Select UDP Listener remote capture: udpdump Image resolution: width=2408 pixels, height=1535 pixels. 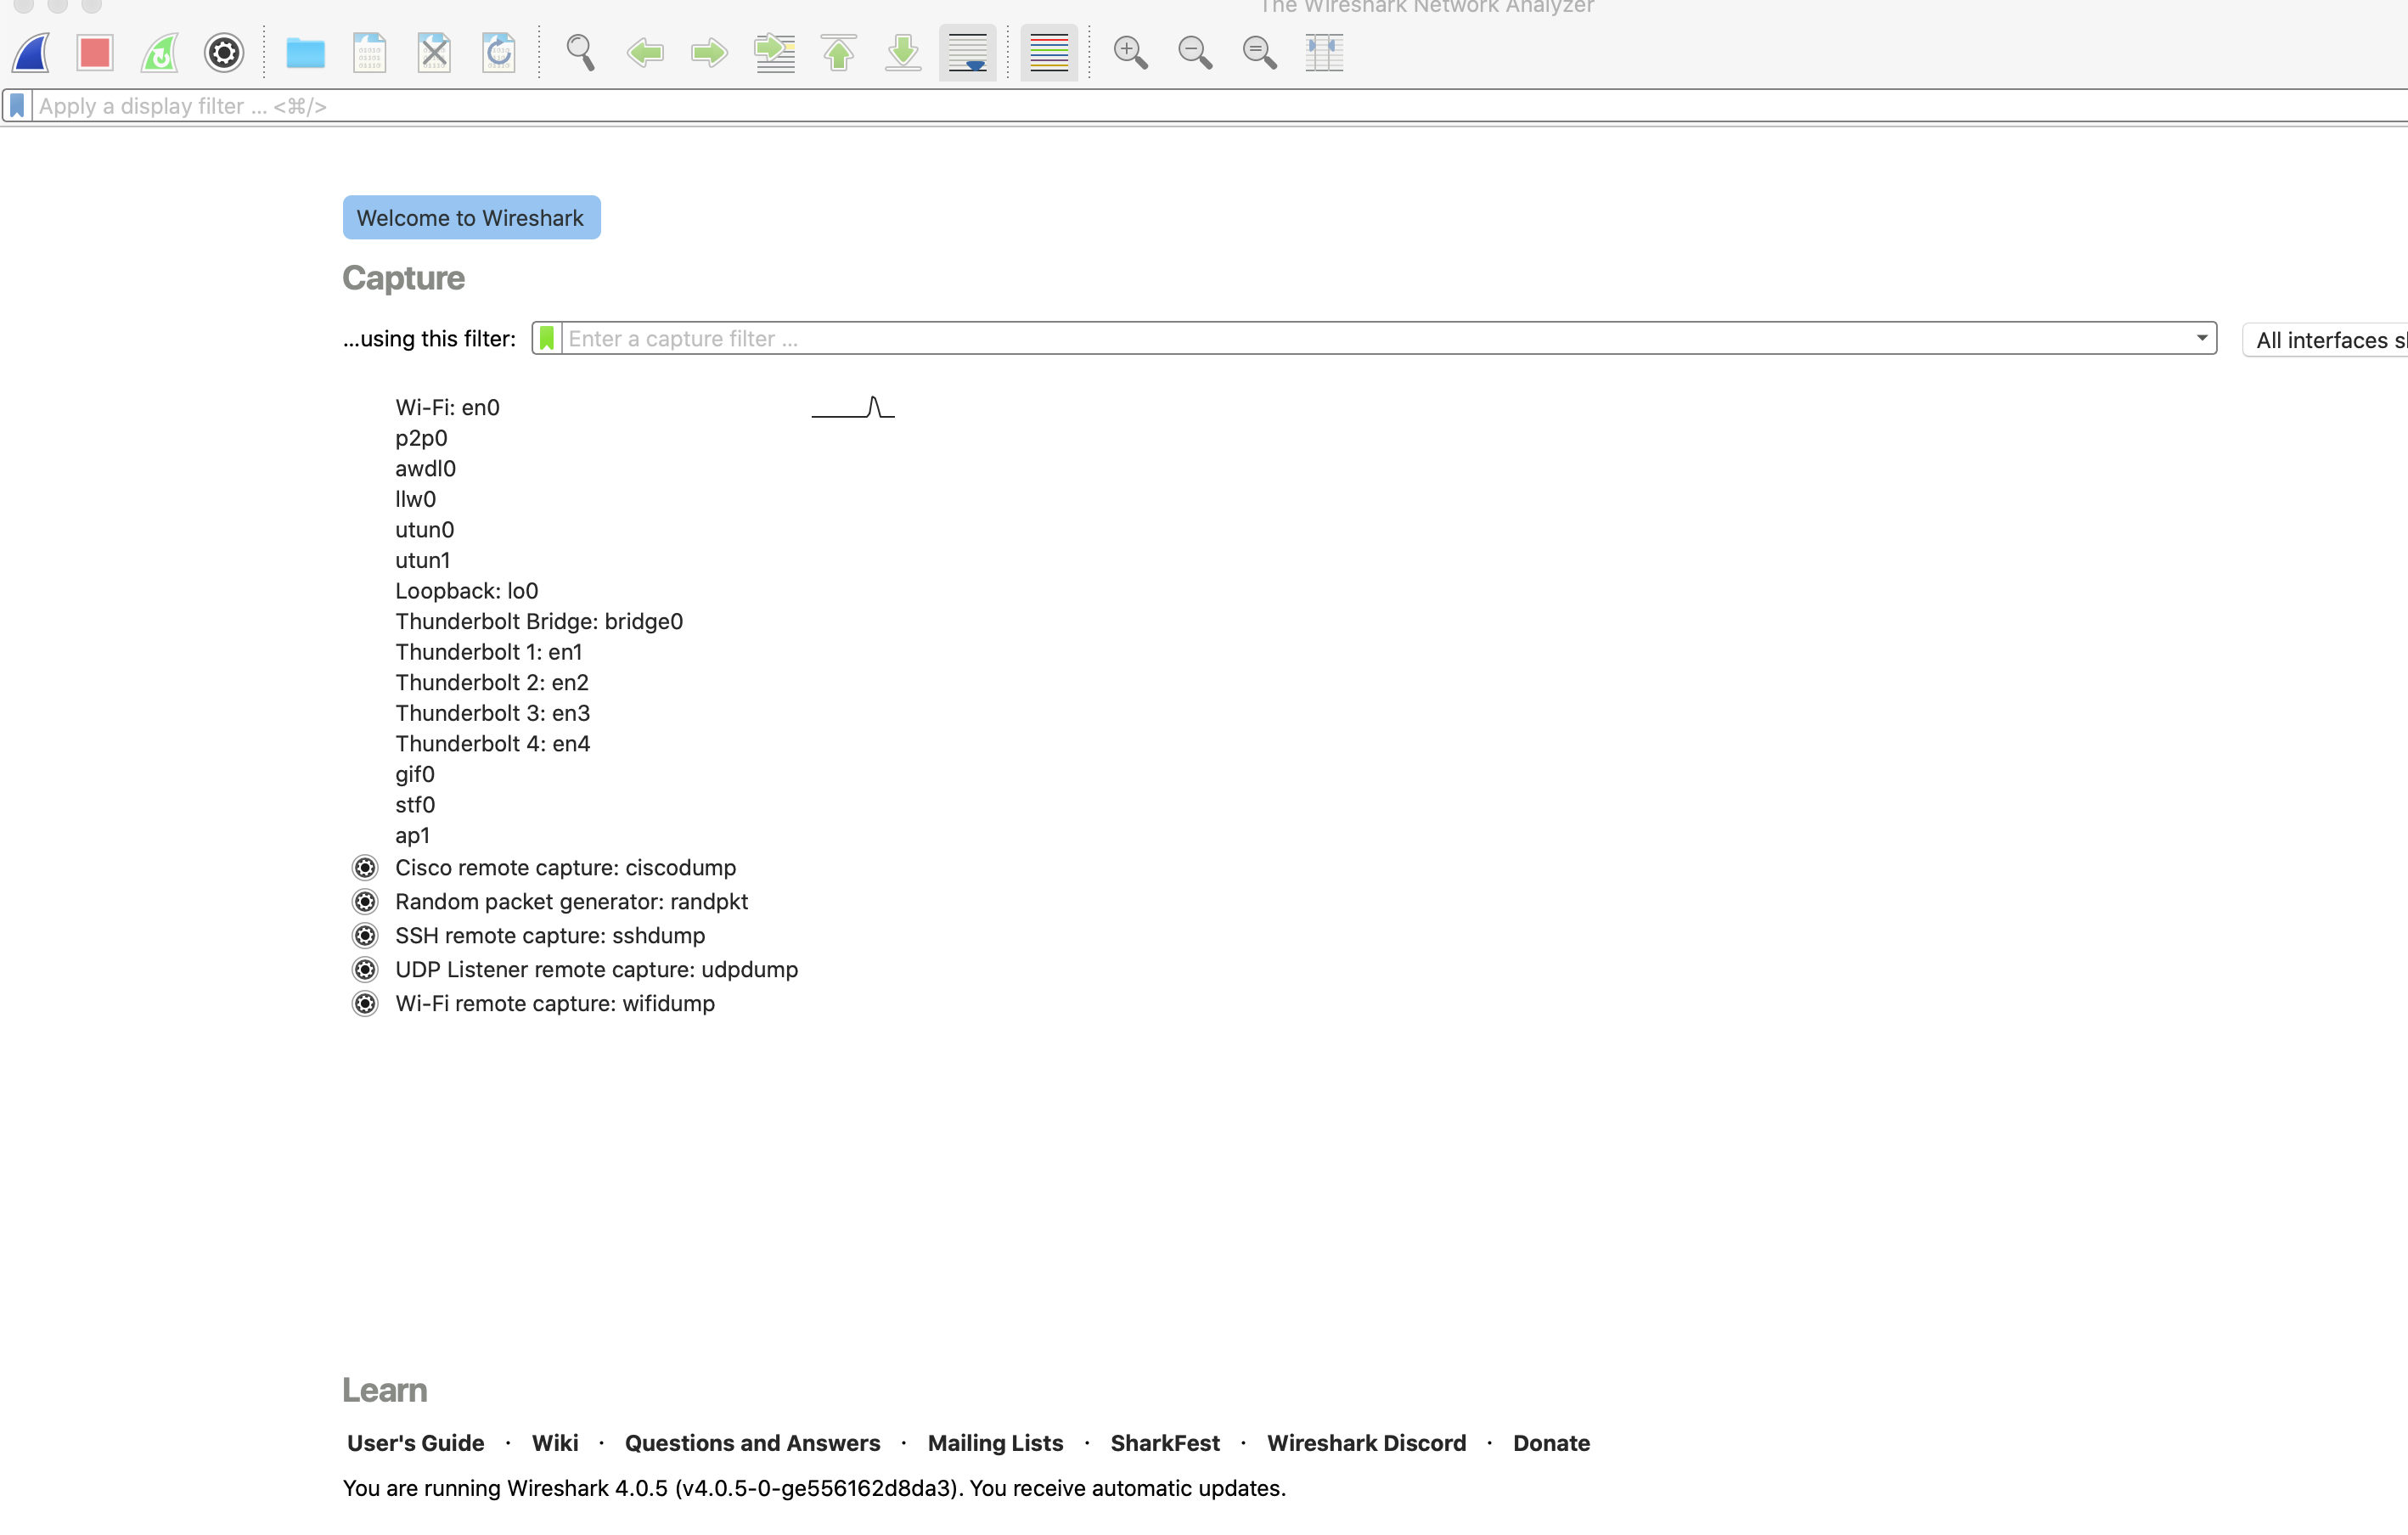[596, 970]
